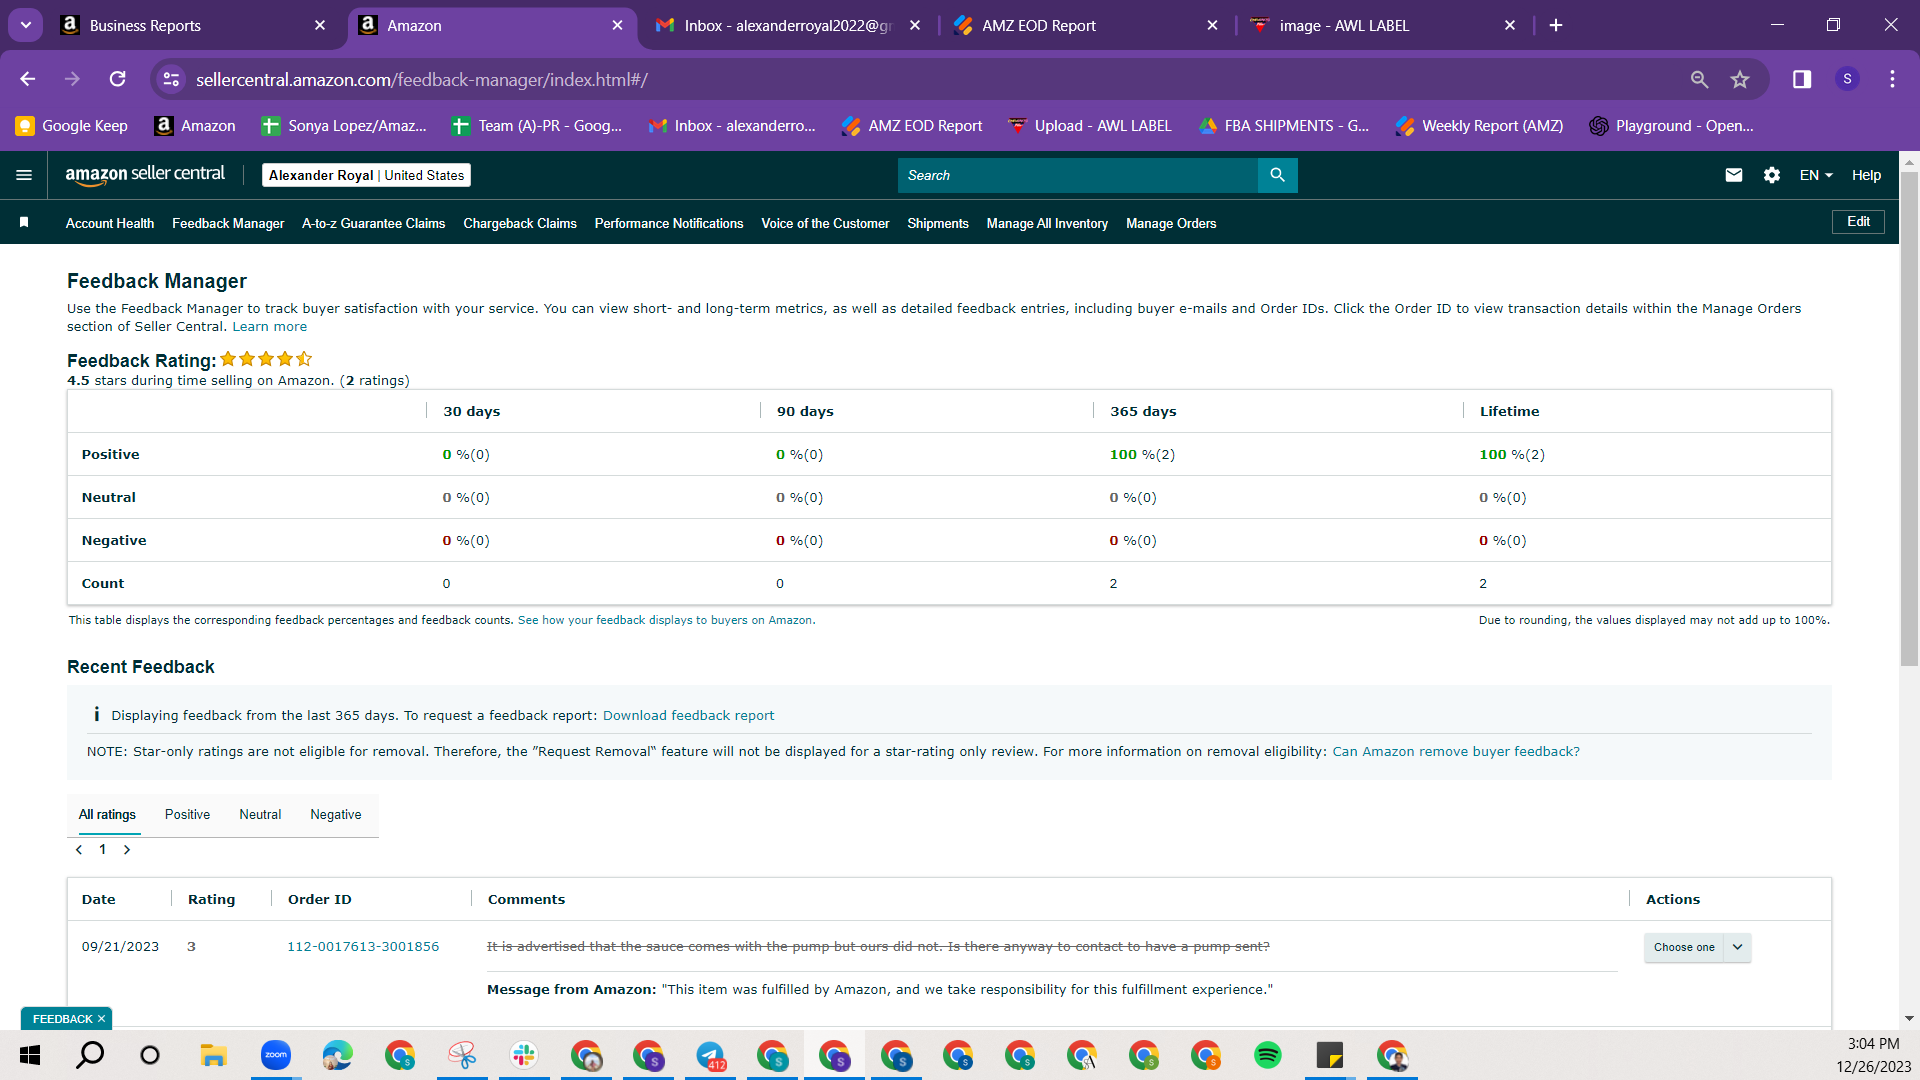This screenshot has width=1920, height=1080.
Task: Click the bookmark flag icon in nav bar
Action: pos(24,222)
